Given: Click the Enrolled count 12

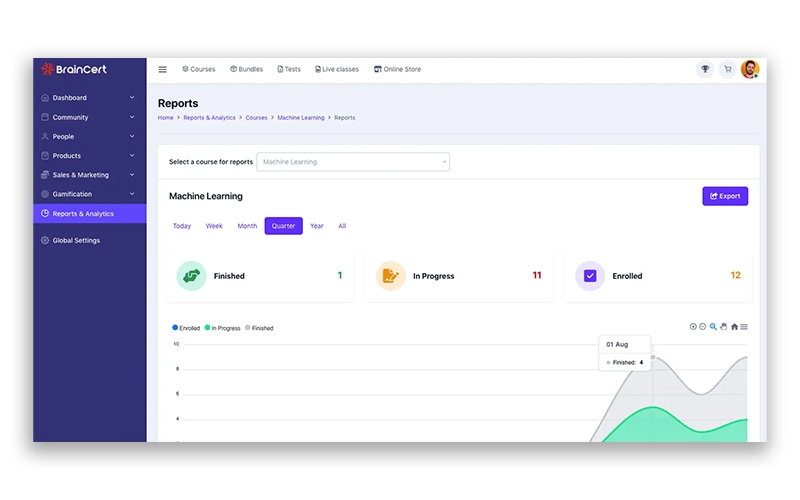Looking at the screenshot, I should pos(735,276).
